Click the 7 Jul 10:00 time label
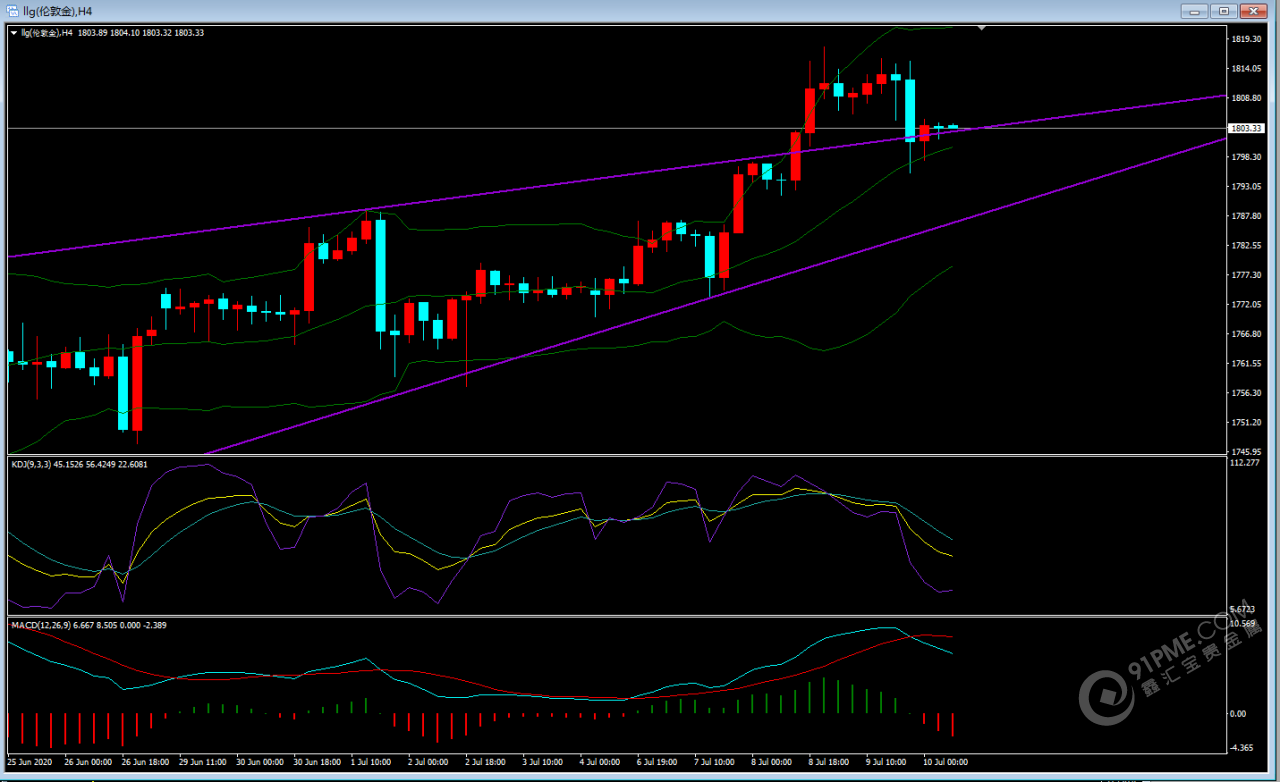The image size is (1280, 782). tap(714, 762)
